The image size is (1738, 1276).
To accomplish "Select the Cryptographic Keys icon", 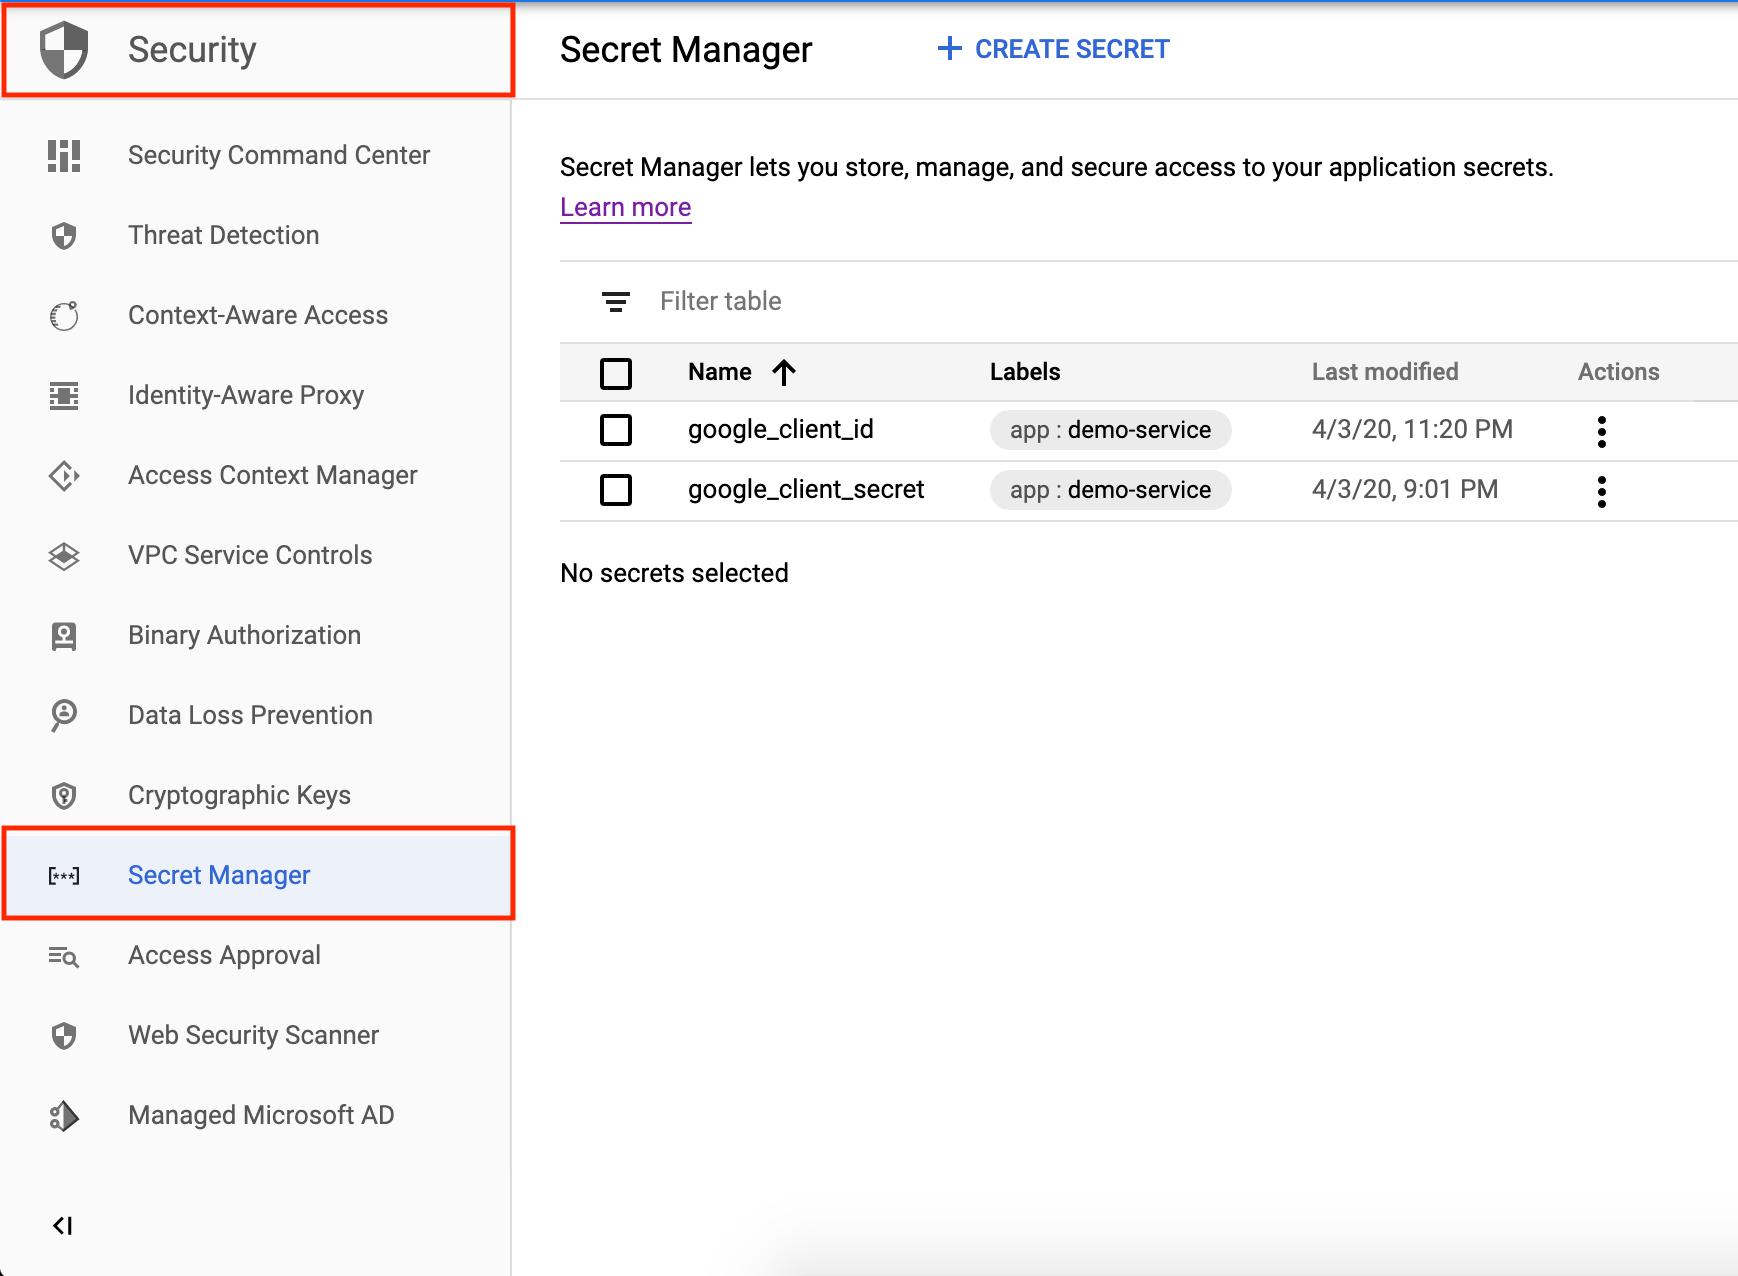I will [x=63, y=795].
